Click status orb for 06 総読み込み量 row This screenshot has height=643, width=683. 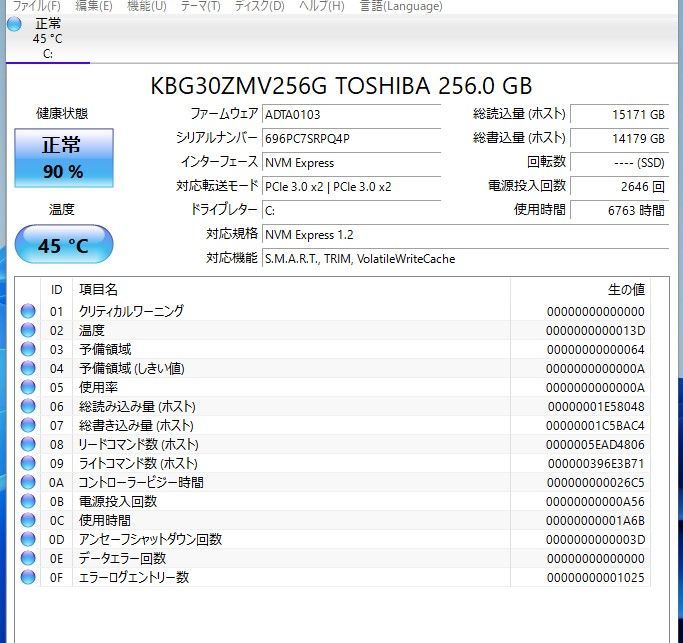tap(28, 406)
